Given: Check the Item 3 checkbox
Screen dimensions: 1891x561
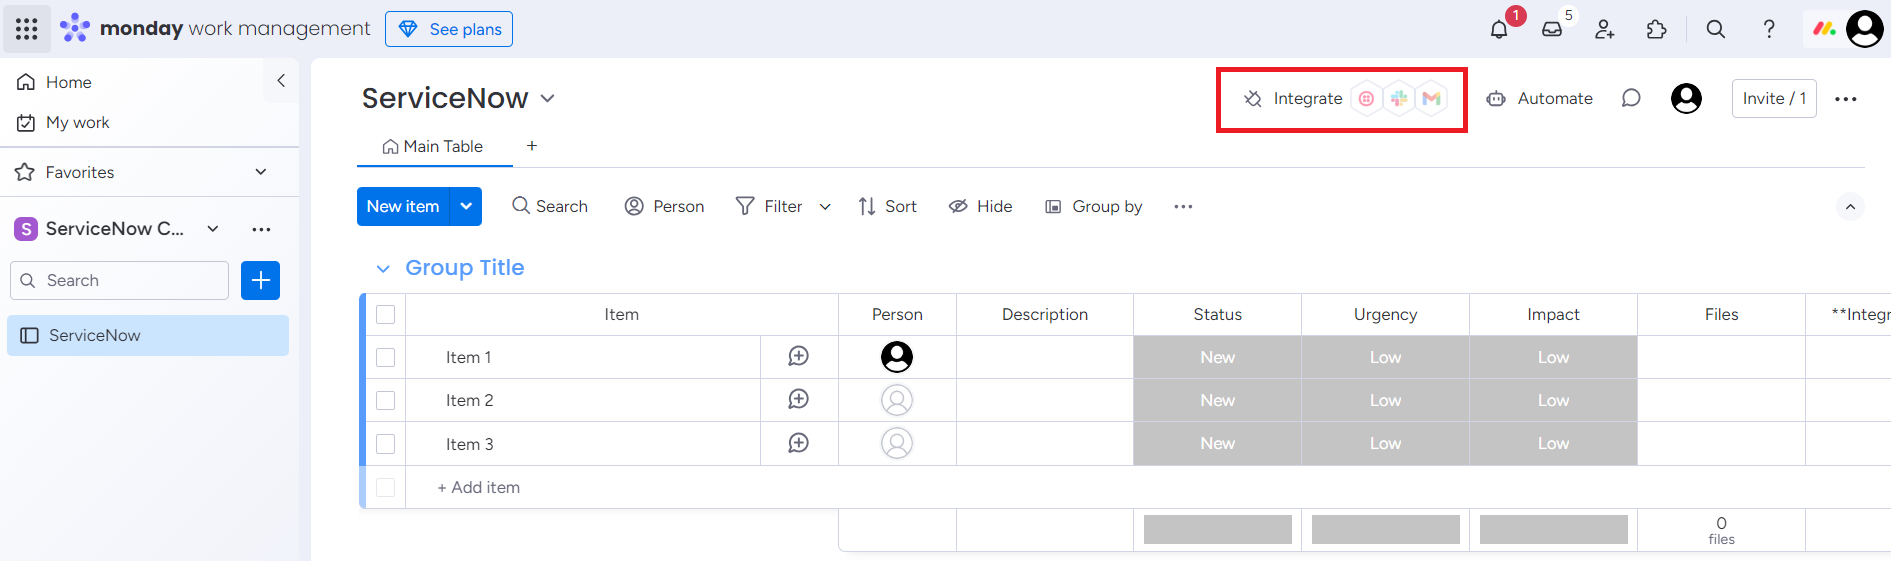Looking at the screenshot, I should pyautogui.click(x=386, y=444).
